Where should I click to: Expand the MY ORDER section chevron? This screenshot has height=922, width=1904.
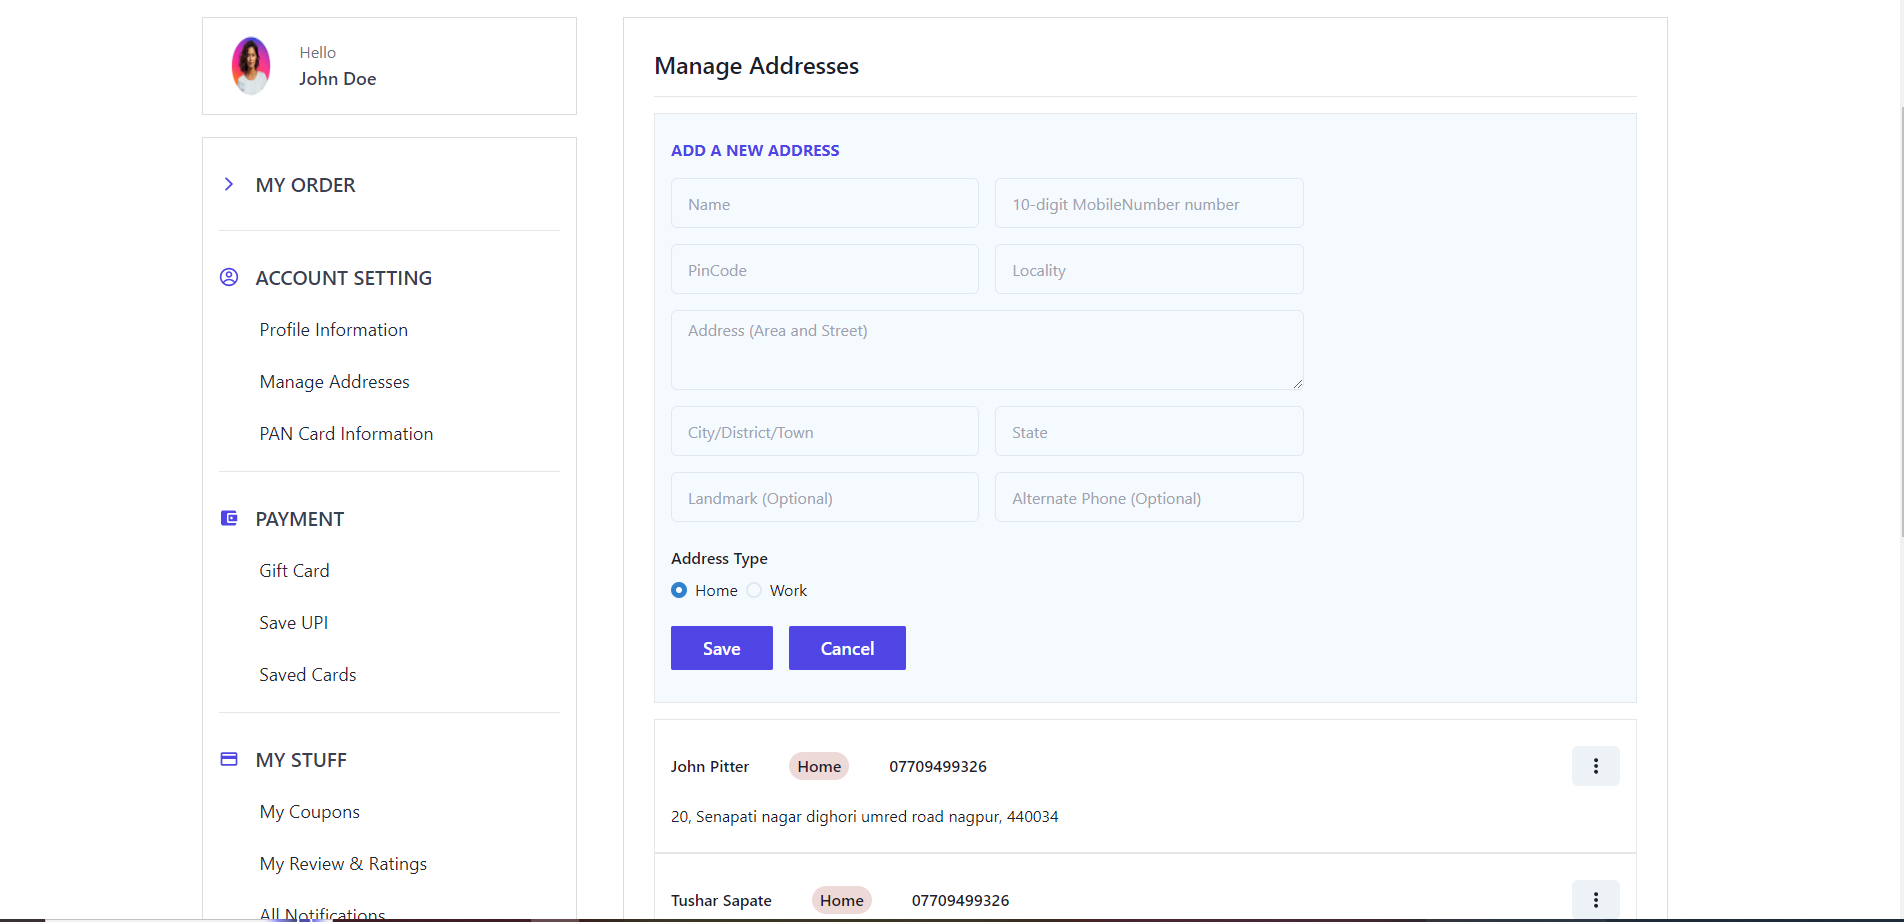[229, 184]
